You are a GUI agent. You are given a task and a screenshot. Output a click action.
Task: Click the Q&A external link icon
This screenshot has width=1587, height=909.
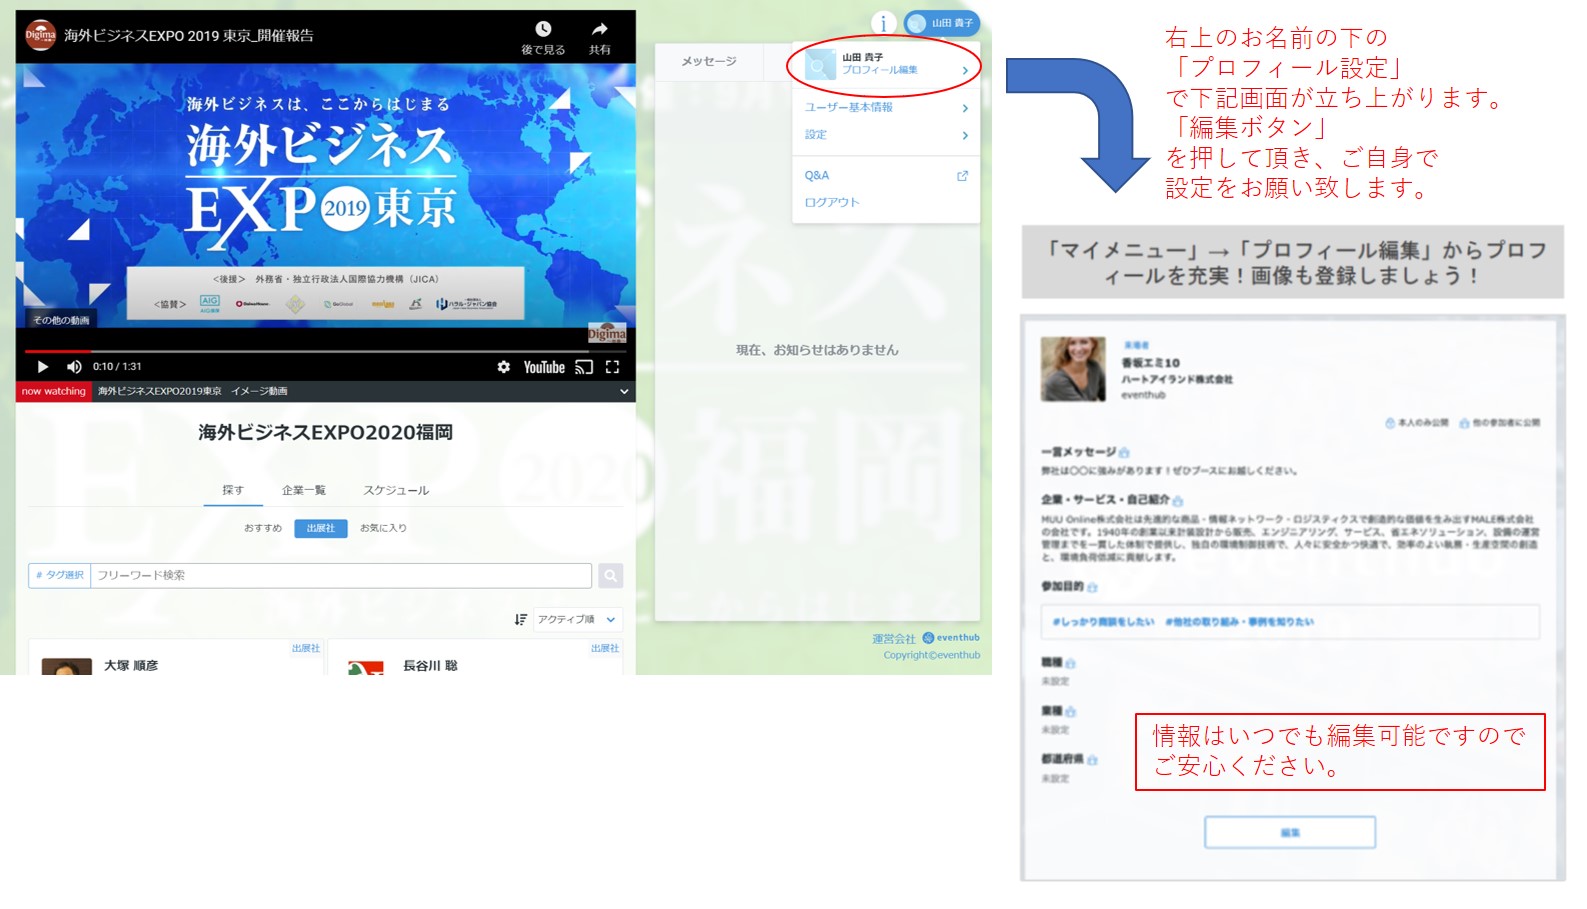[x=962, y=176]
